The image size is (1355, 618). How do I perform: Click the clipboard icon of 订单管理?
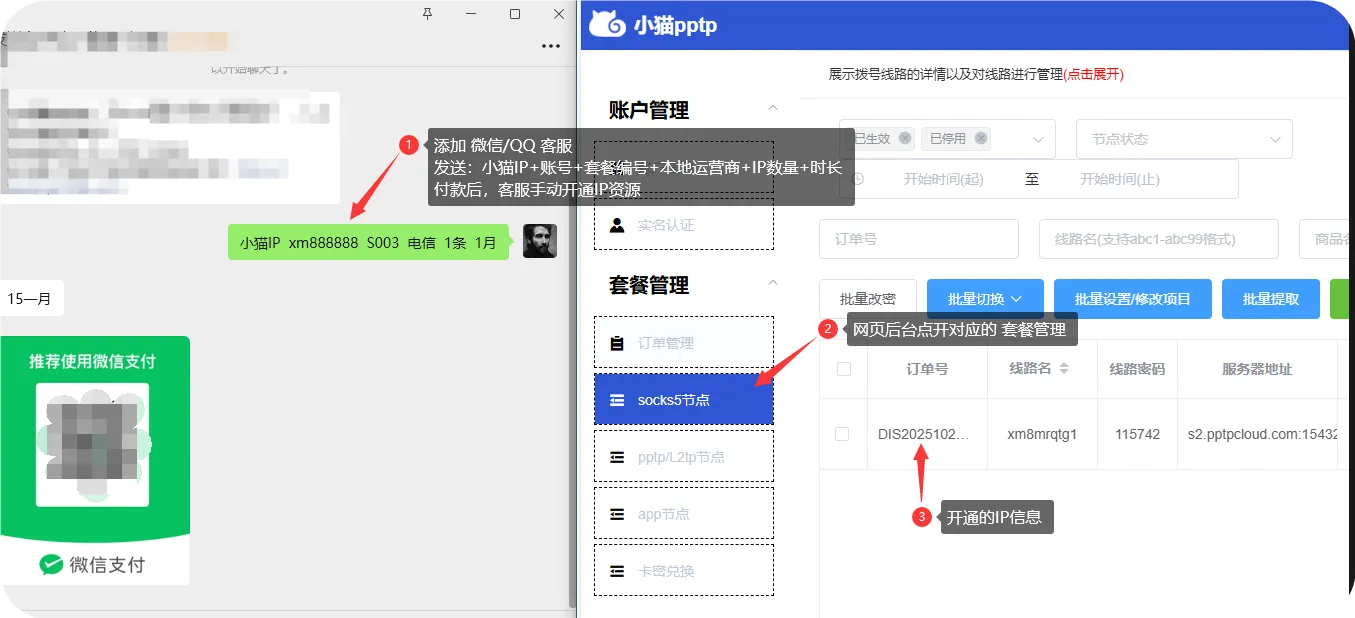[x=617, y=343]
